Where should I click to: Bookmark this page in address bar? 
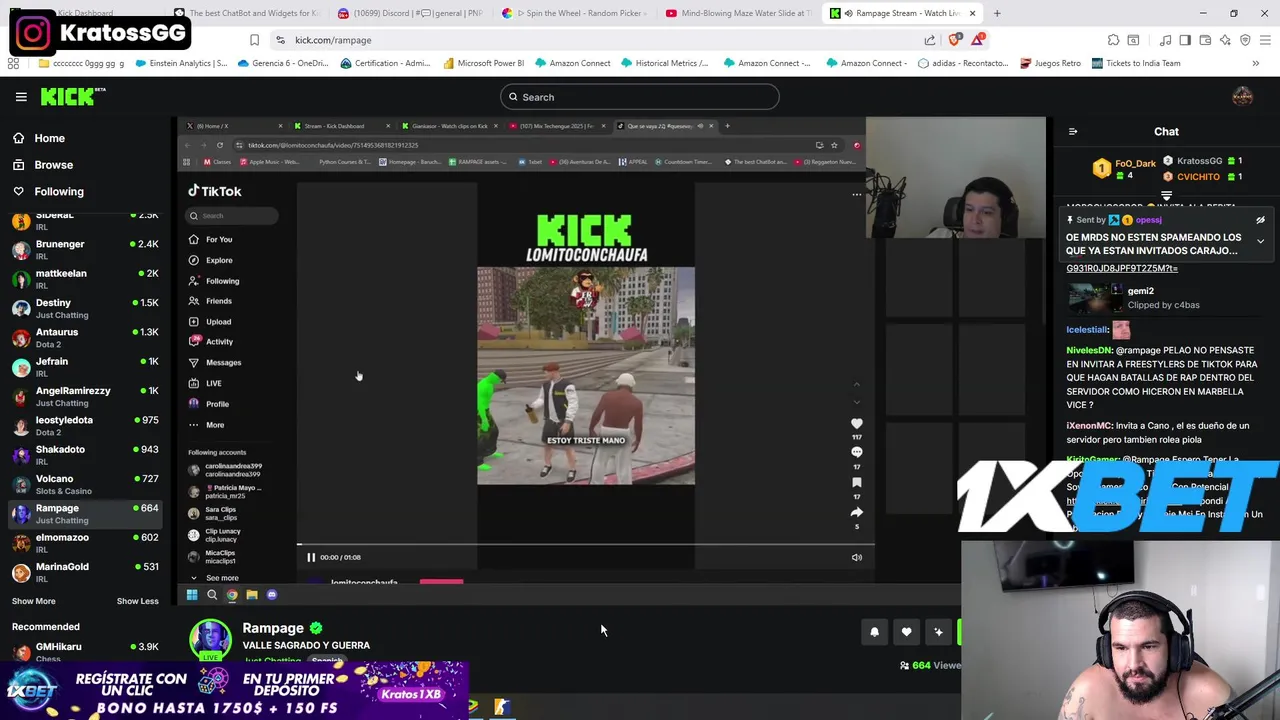tap(254, 40)
